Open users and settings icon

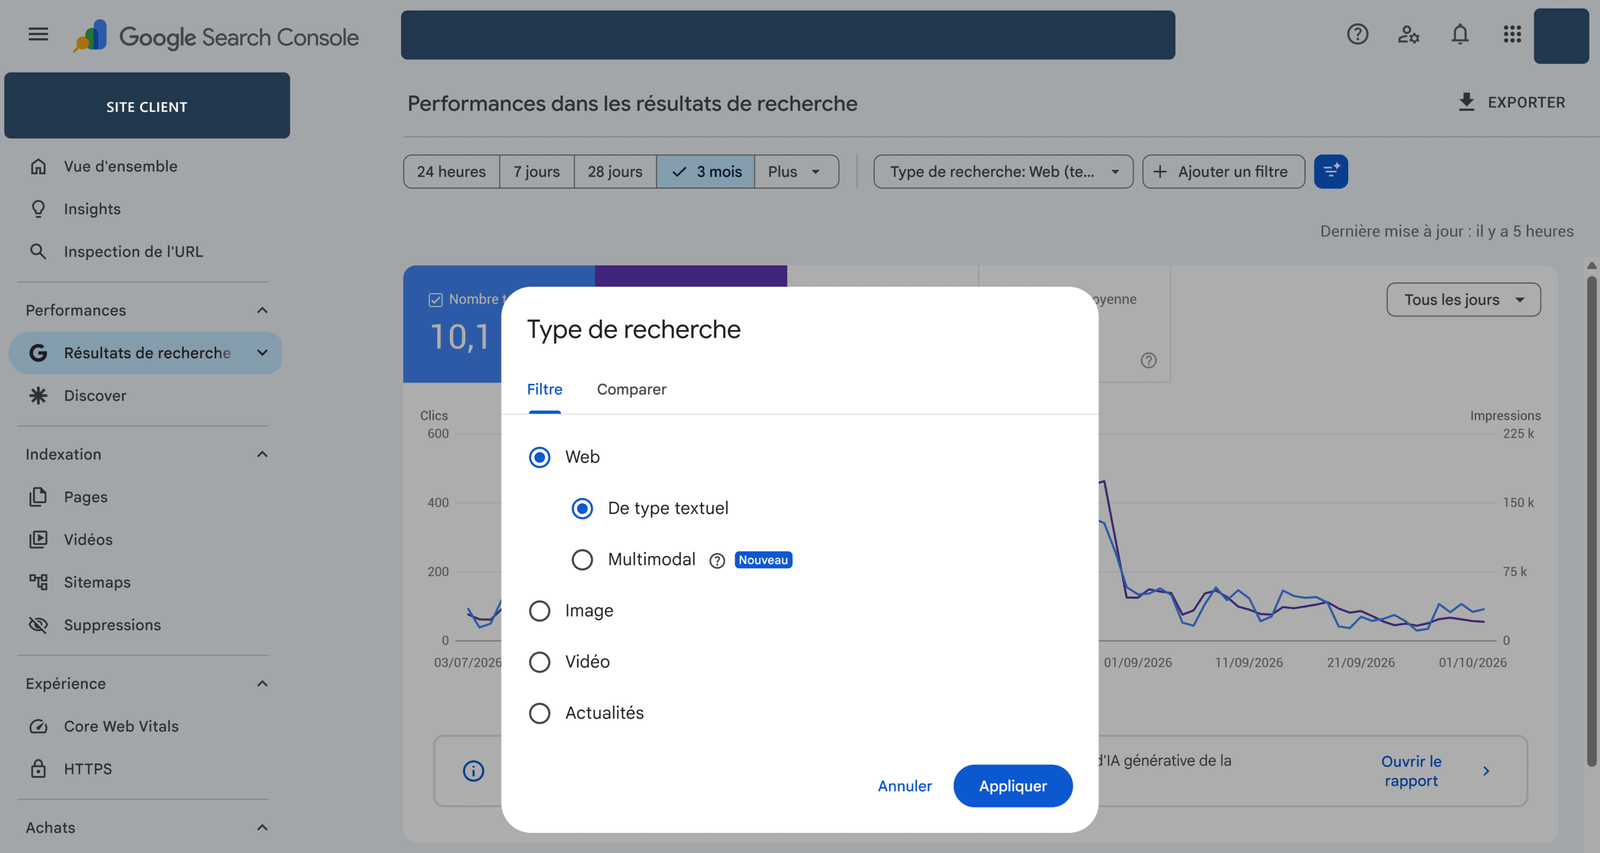point(1409,34)
